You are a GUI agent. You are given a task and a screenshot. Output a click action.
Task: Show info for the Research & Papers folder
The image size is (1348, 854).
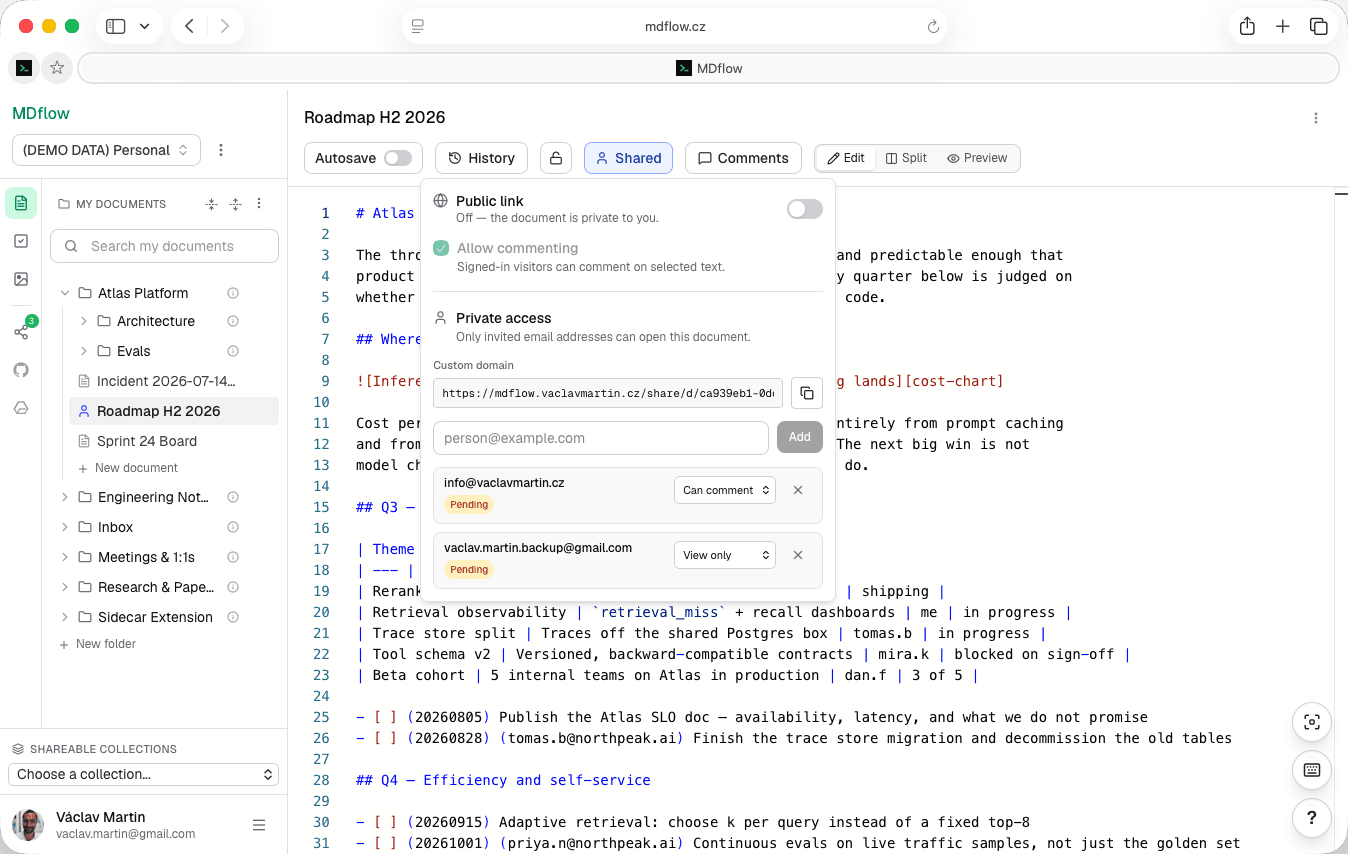[233, 587]
